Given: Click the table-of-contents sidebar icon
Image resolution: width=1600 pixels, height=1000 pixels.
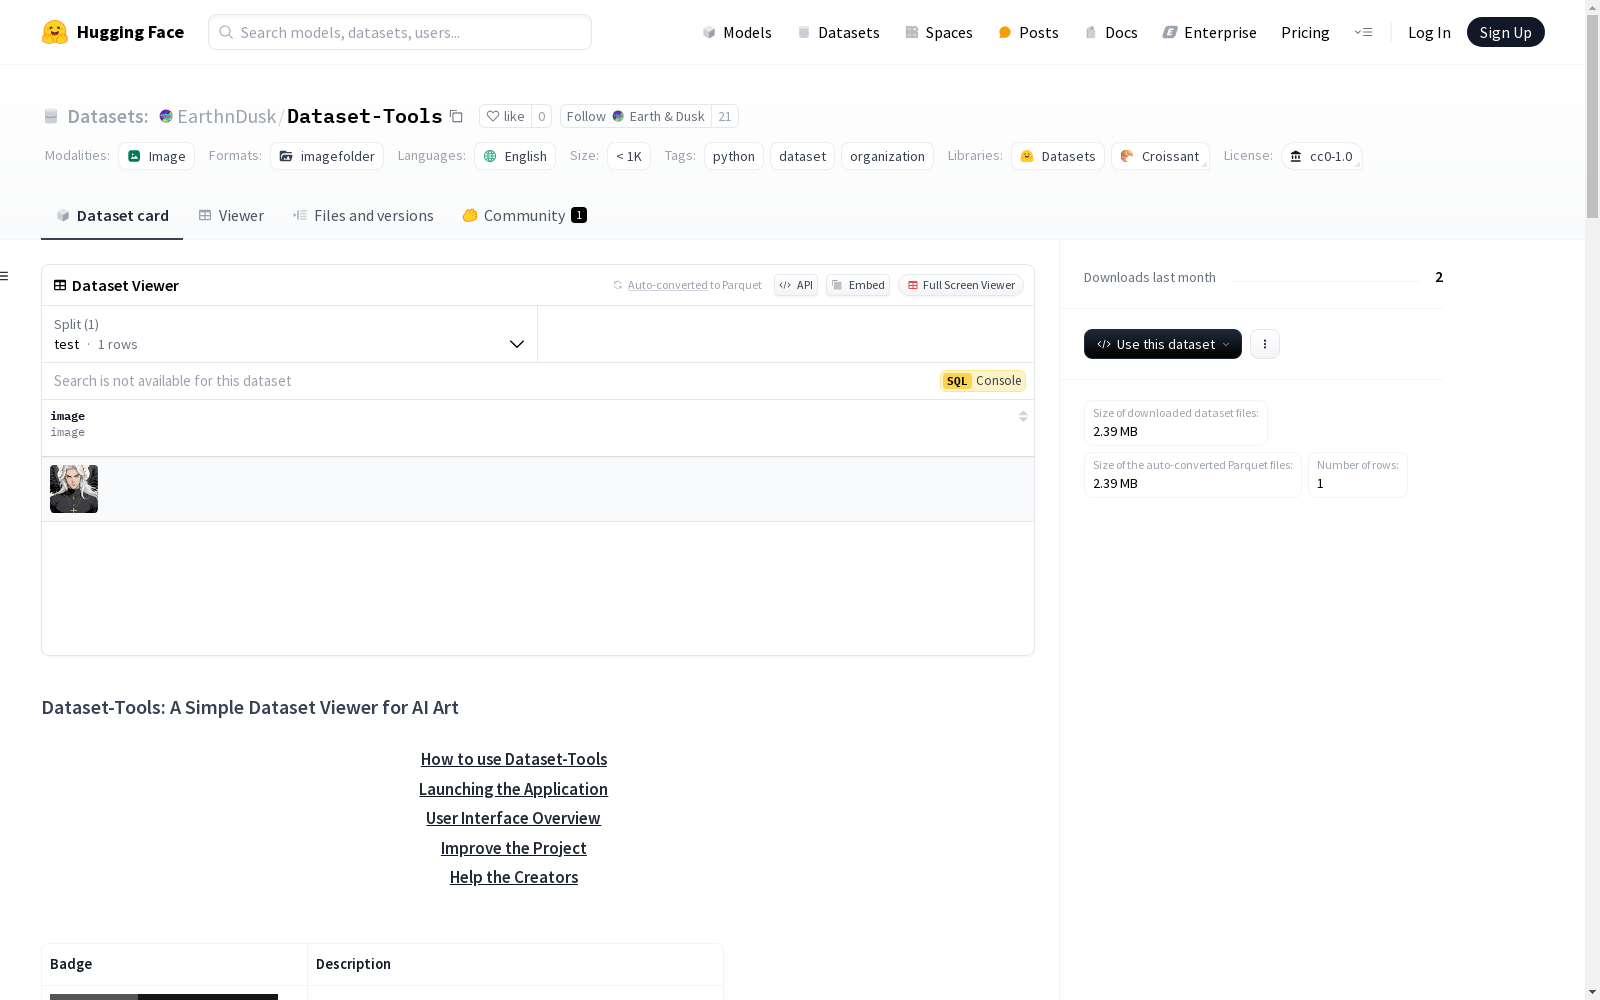Looking at the screenshot, I should [x=5, y=276].
